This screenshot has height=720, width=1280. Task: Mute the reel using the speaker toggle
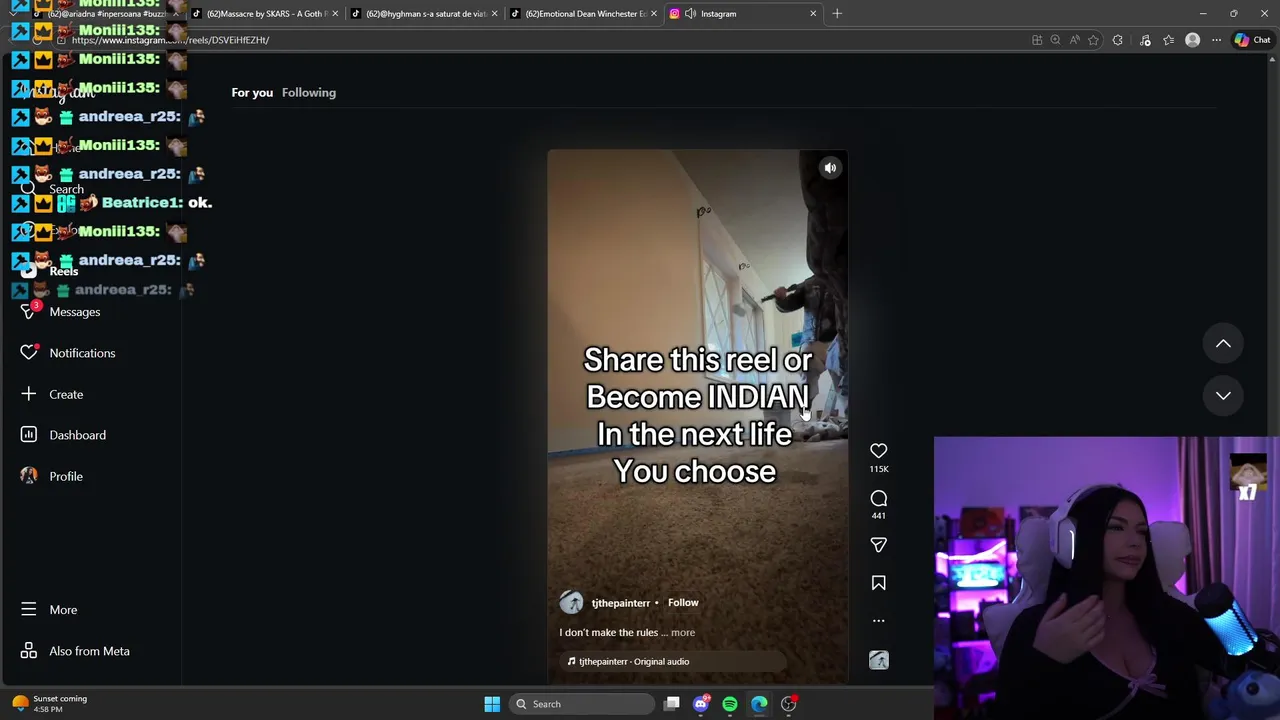pos(830,168)
